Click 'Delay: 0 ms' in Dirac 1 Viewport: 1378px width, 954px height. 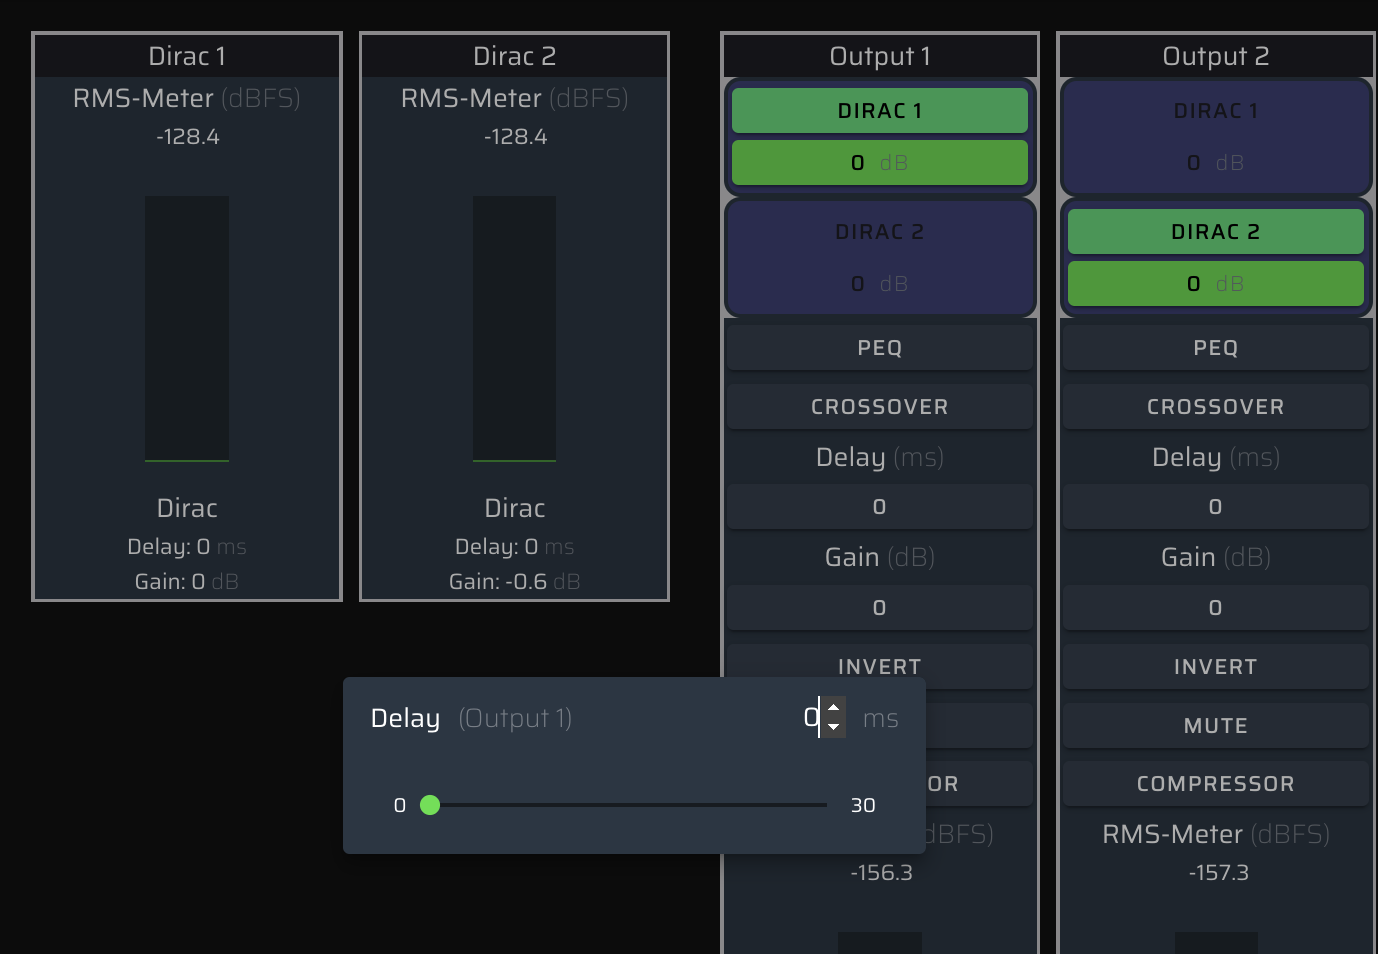point(187,546)
